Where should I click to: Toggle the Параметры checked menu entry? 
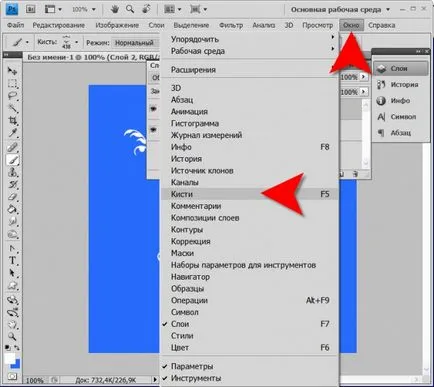(x=249, y=366)
